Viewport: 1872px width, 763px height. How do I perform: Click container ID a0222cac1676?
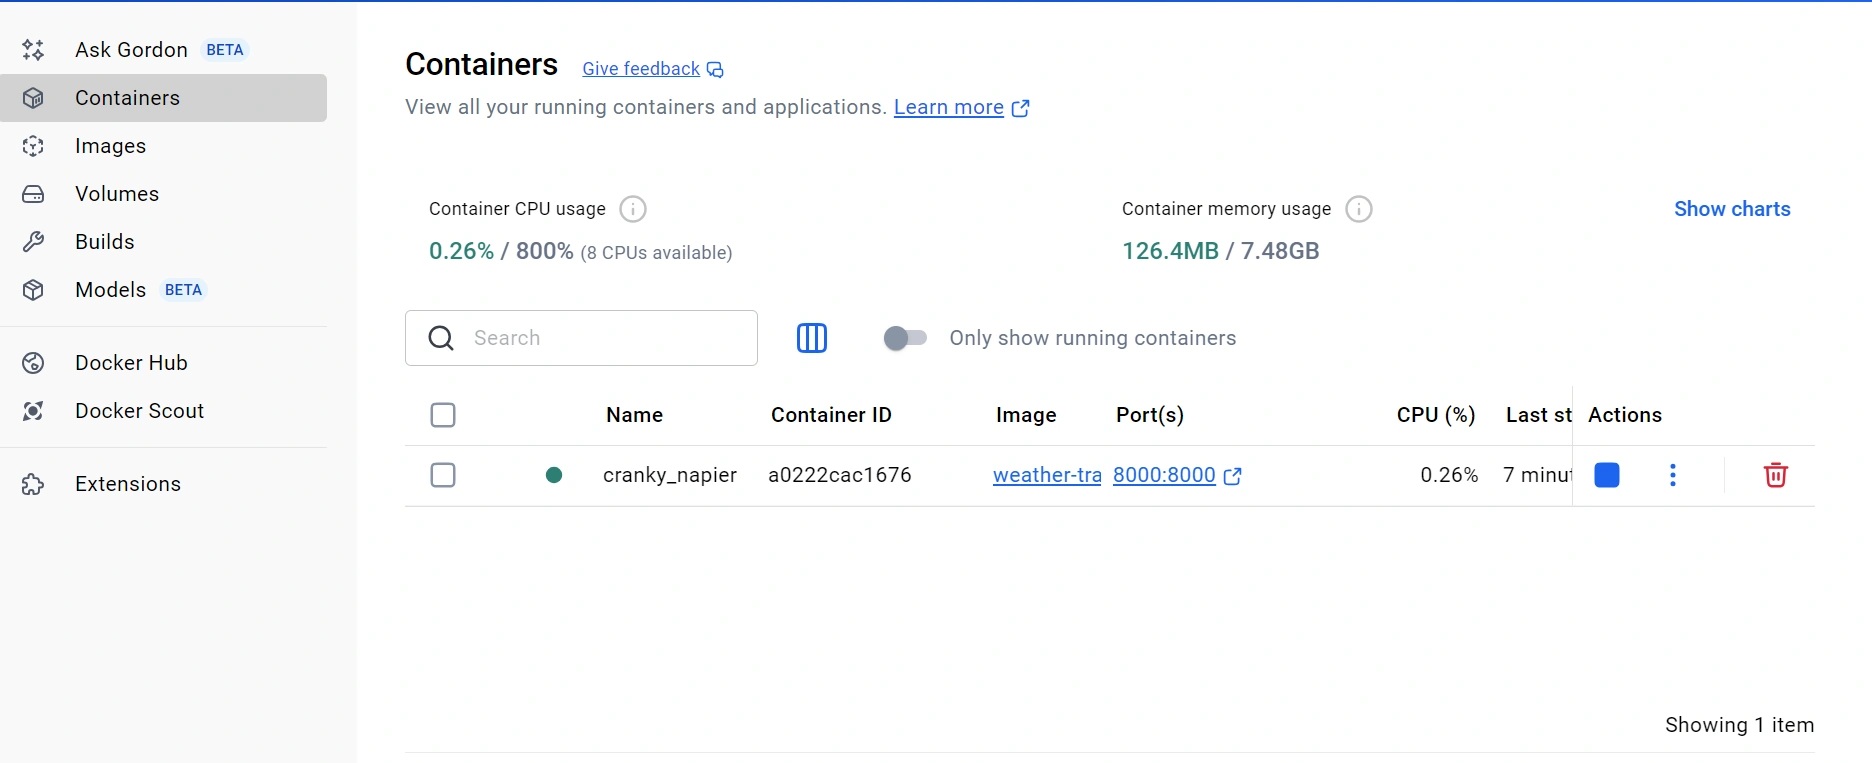click(x=840, y=475)
